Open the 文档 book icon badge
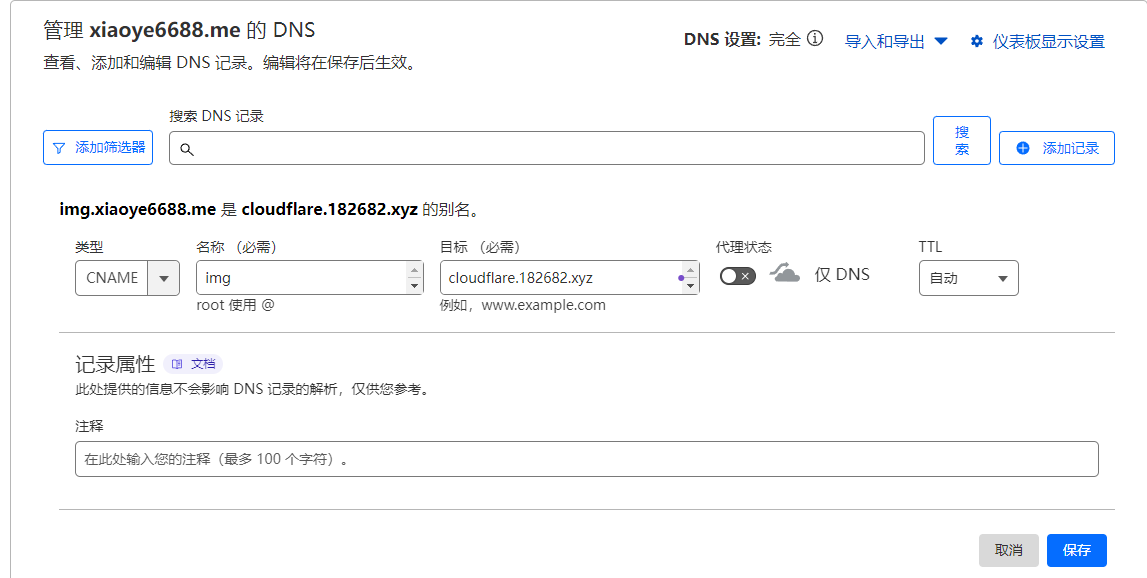Viewport: 1147px width, 578px height. [x=177, y=364]
